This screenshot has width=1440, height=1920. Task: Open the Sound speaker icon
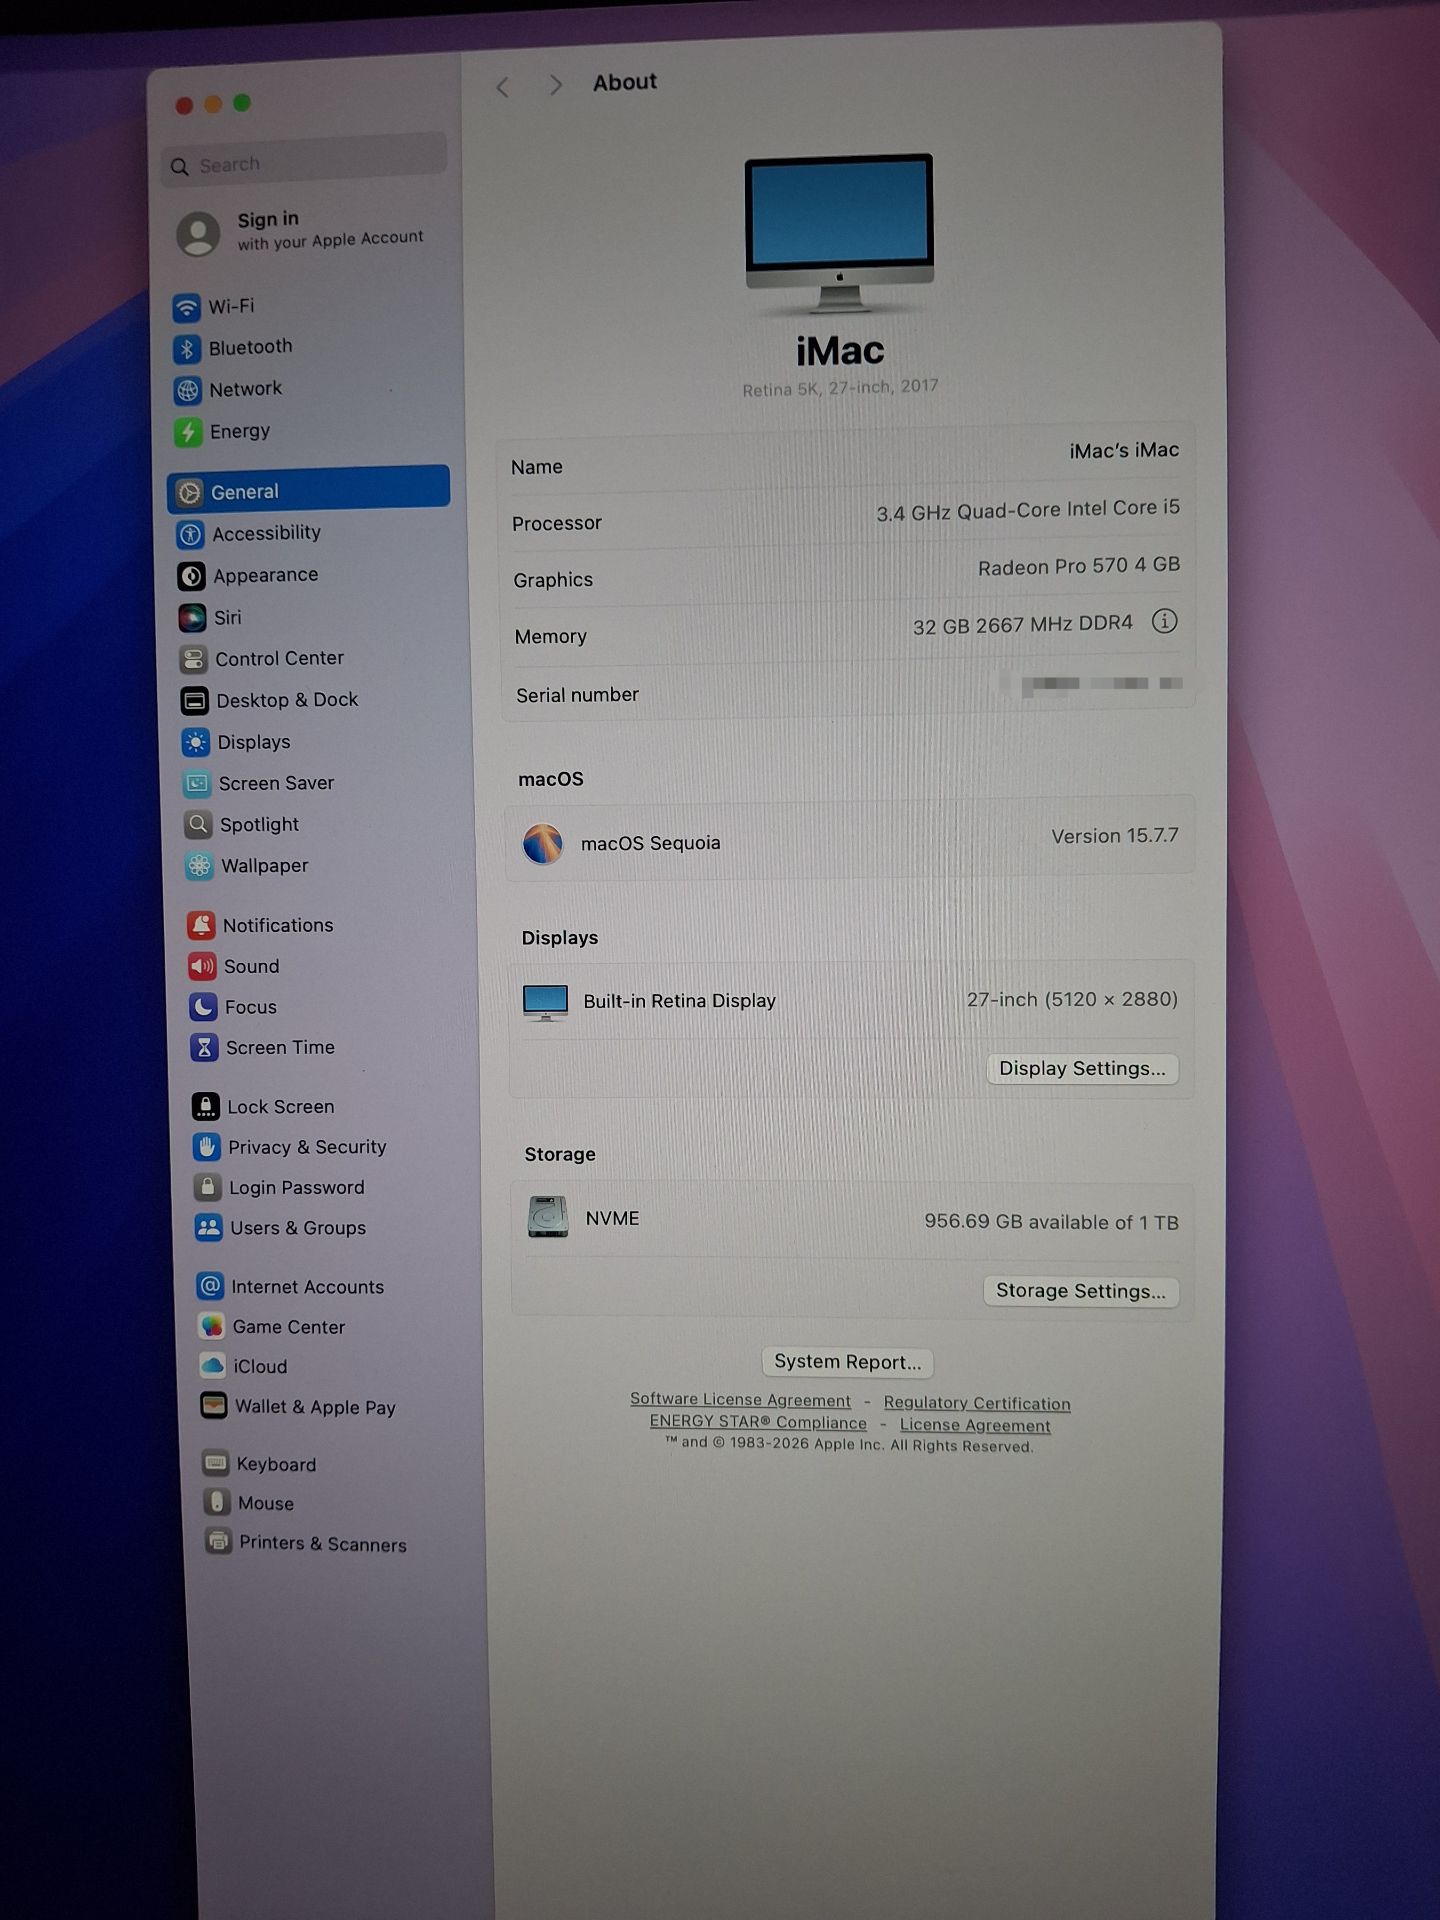click(202, 967)
